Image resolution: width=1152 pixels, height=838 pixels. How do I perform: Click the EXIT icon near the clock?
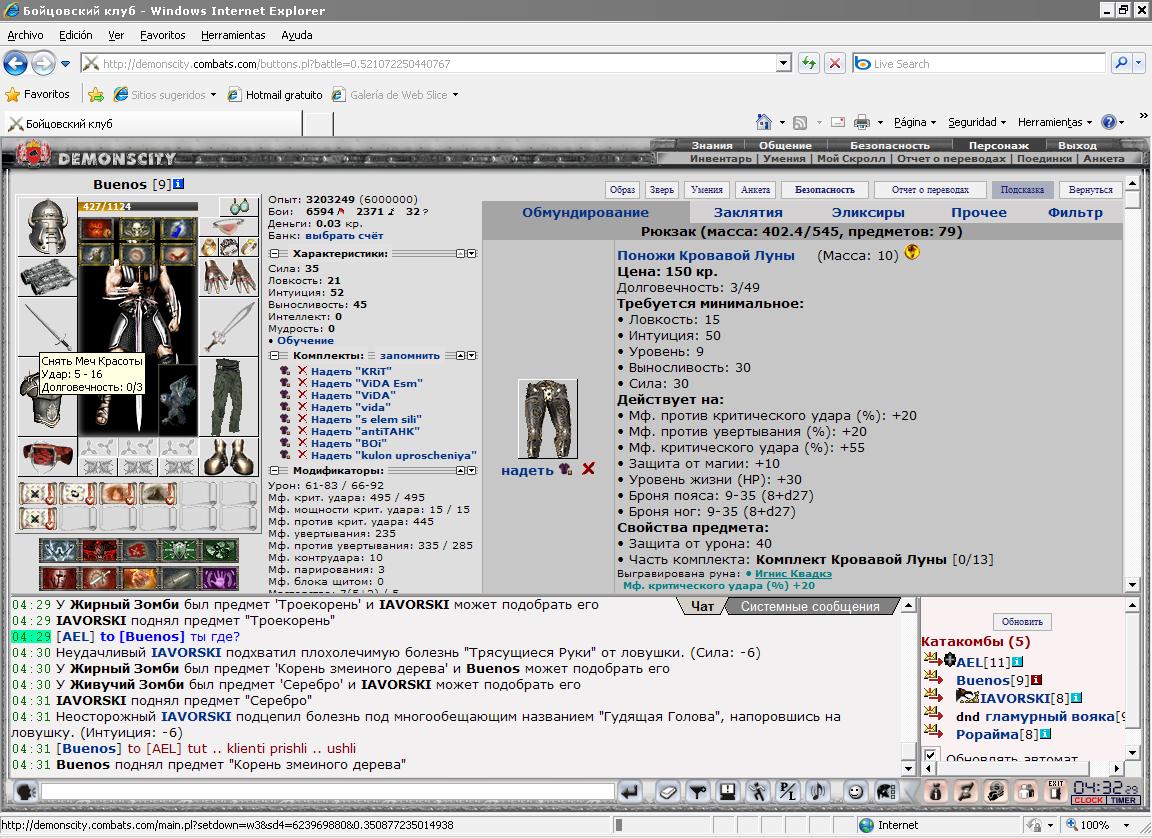(x=1056, y=790)
